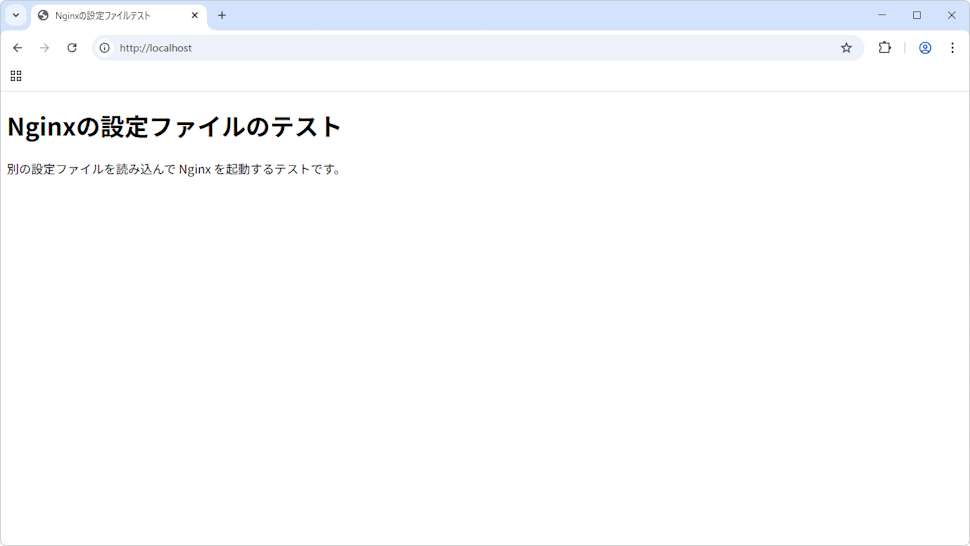Image resolution: width=970 pixels, height=546 pixels.
Task: Bookmark this page with star icon
Action: coord(846,48)
